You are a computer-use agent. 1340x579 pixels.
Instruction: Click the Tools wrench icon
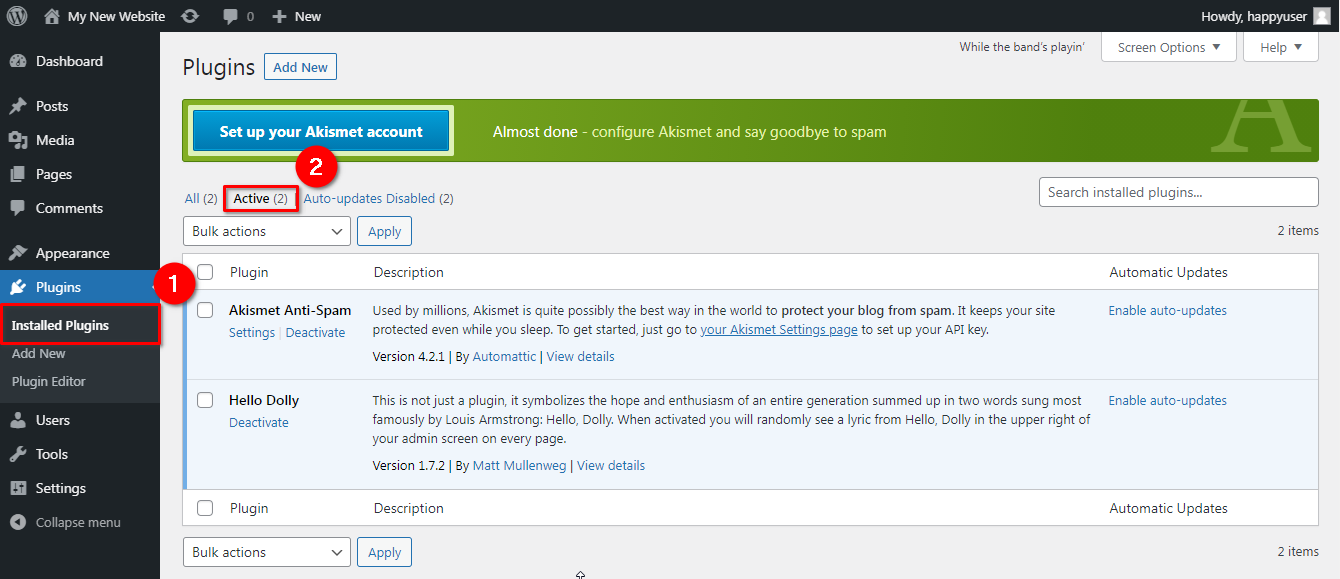pos(18,454)
